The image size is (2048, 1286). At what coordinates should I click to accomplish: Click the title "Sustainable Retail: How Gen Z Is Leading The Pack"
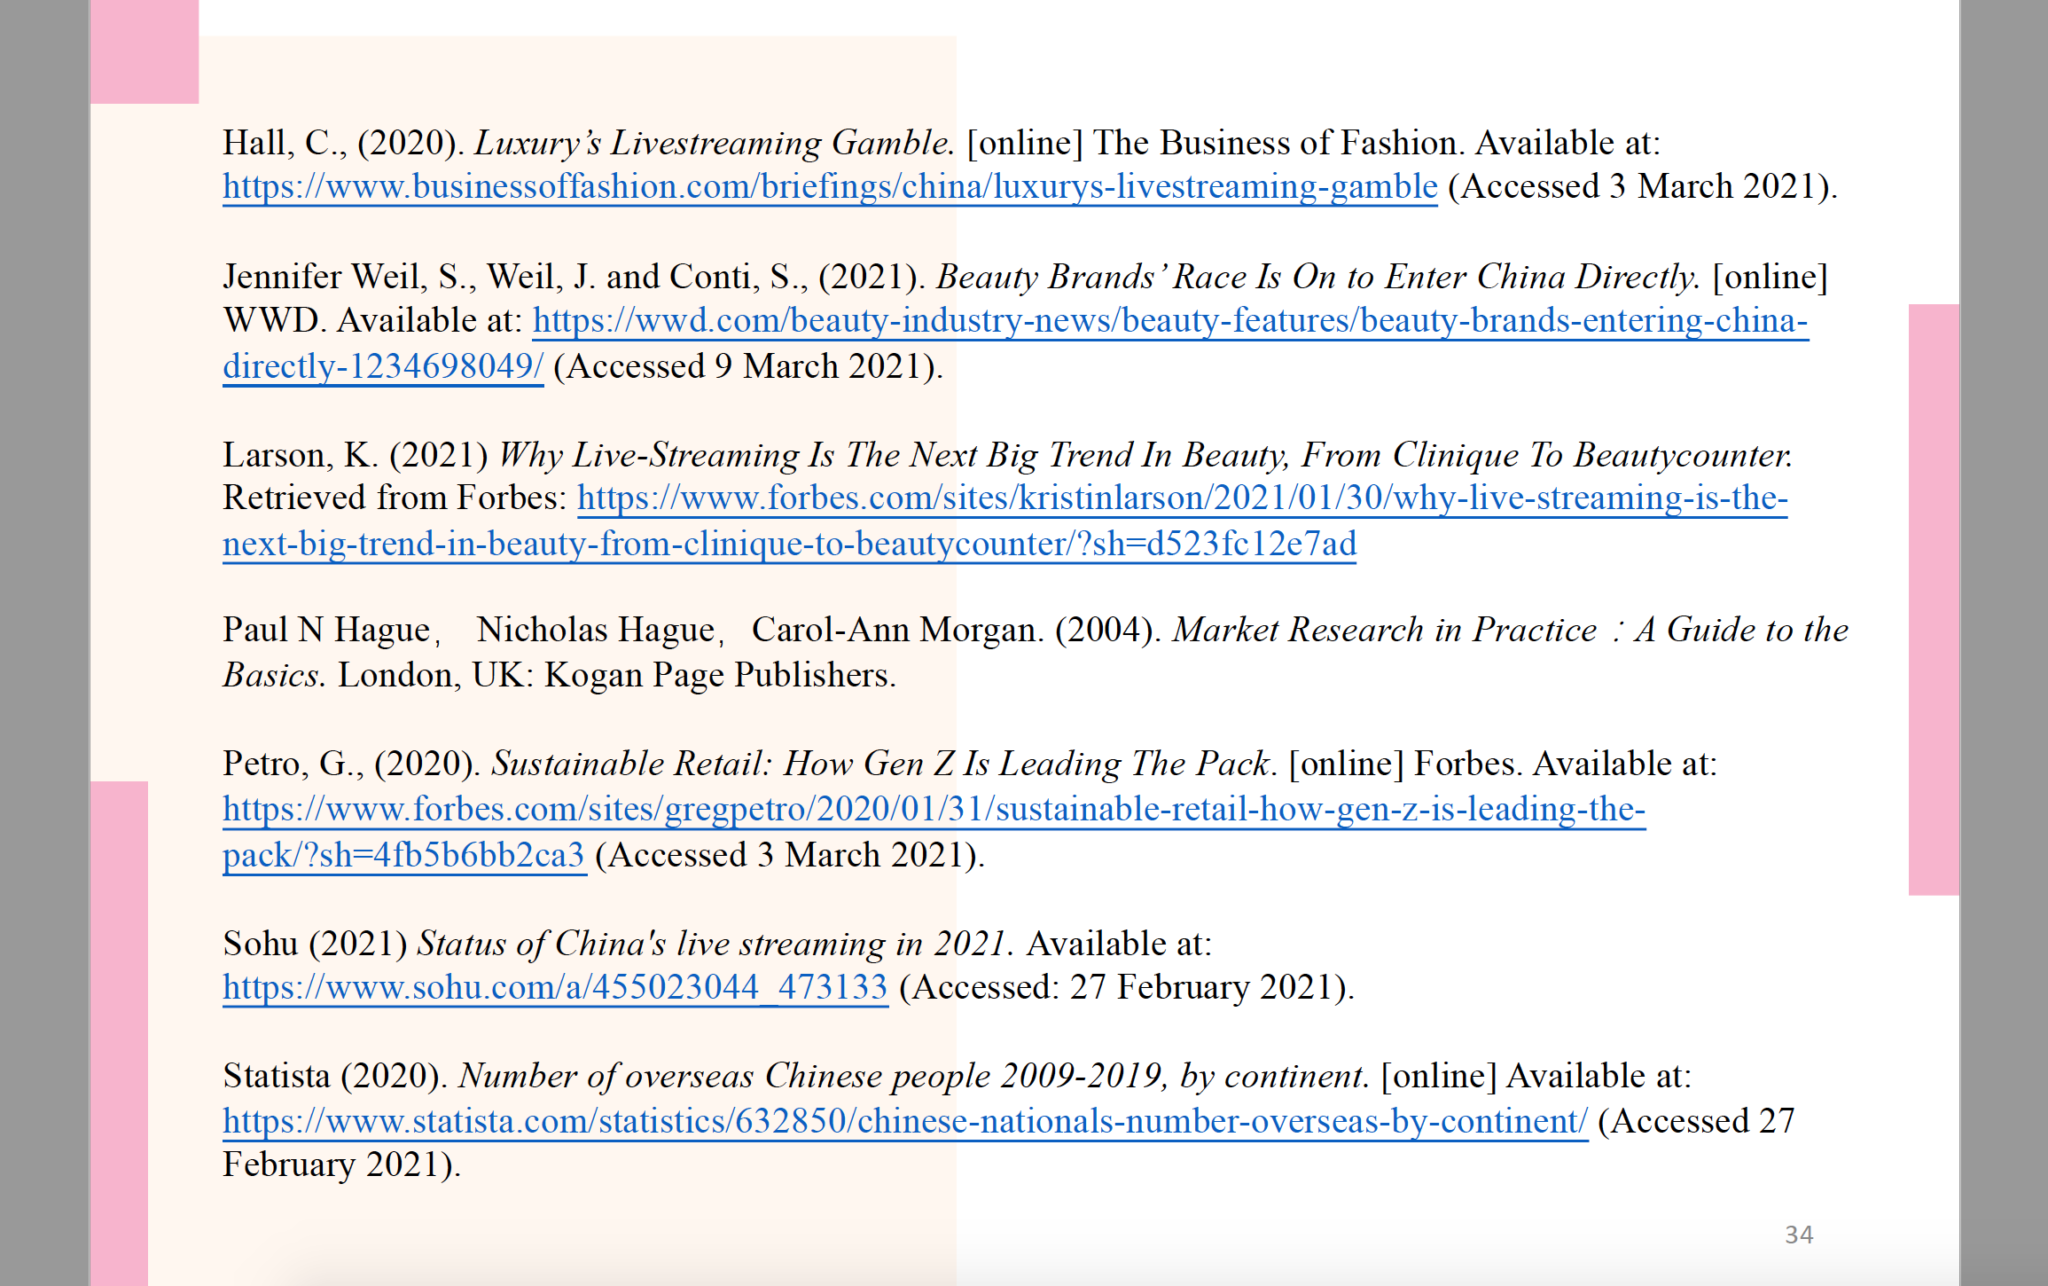[x=880, y=764]
